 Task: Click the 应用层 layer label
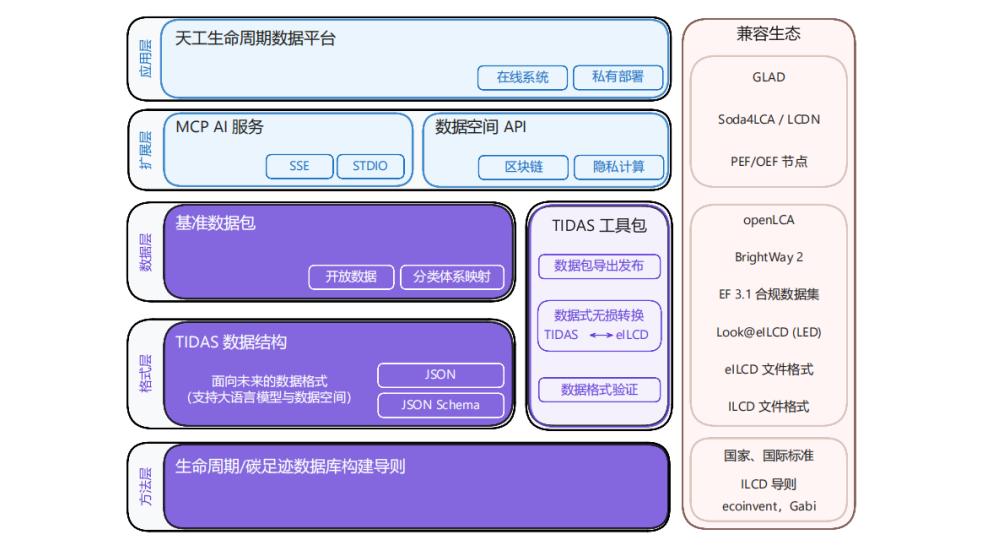pos(146,59)
